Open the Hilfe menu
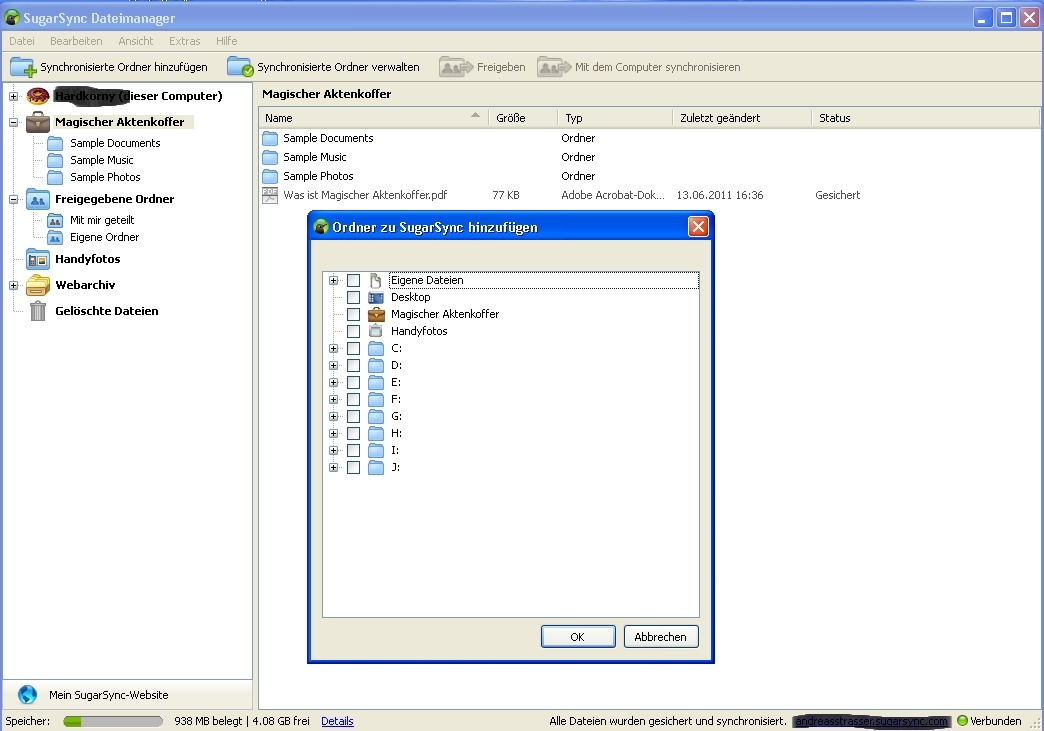 point(226,41)
